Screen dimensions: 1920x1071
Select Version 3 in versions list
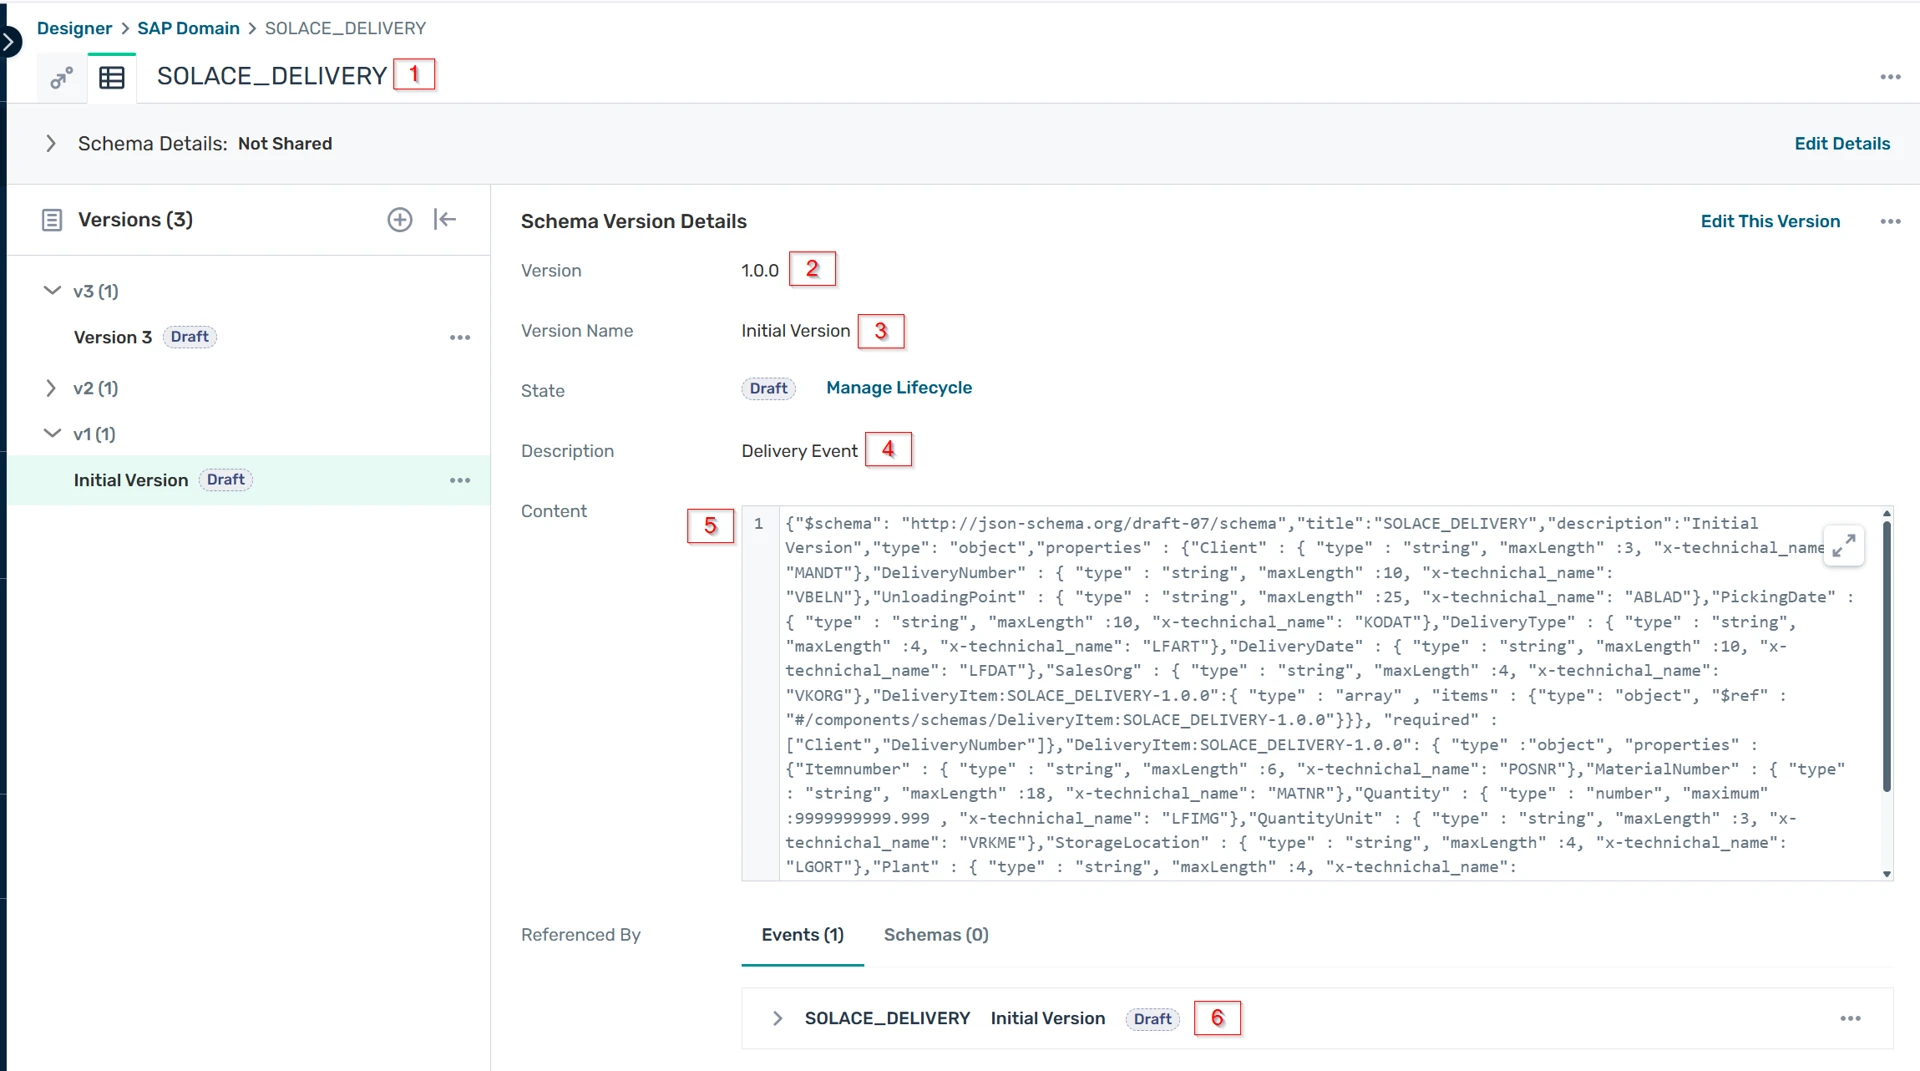(x=113, y=338)
